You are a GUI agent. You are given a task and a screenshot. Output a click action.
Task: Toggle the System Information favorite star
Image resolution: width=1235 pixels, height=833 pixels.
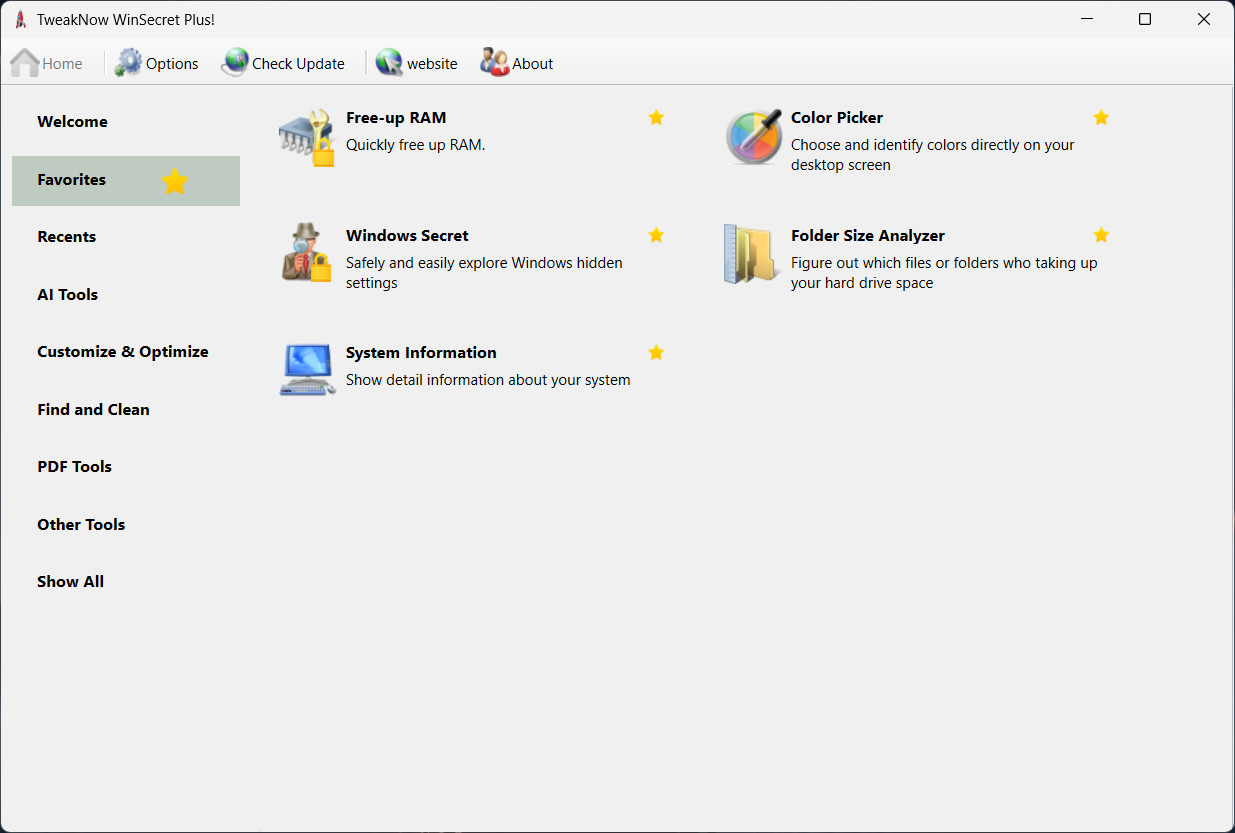click(x=656, y=352)
